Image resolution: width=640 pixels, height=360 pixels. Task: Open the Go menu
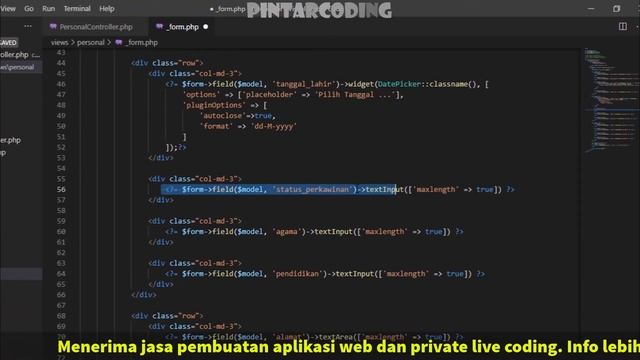coord(29,9)
